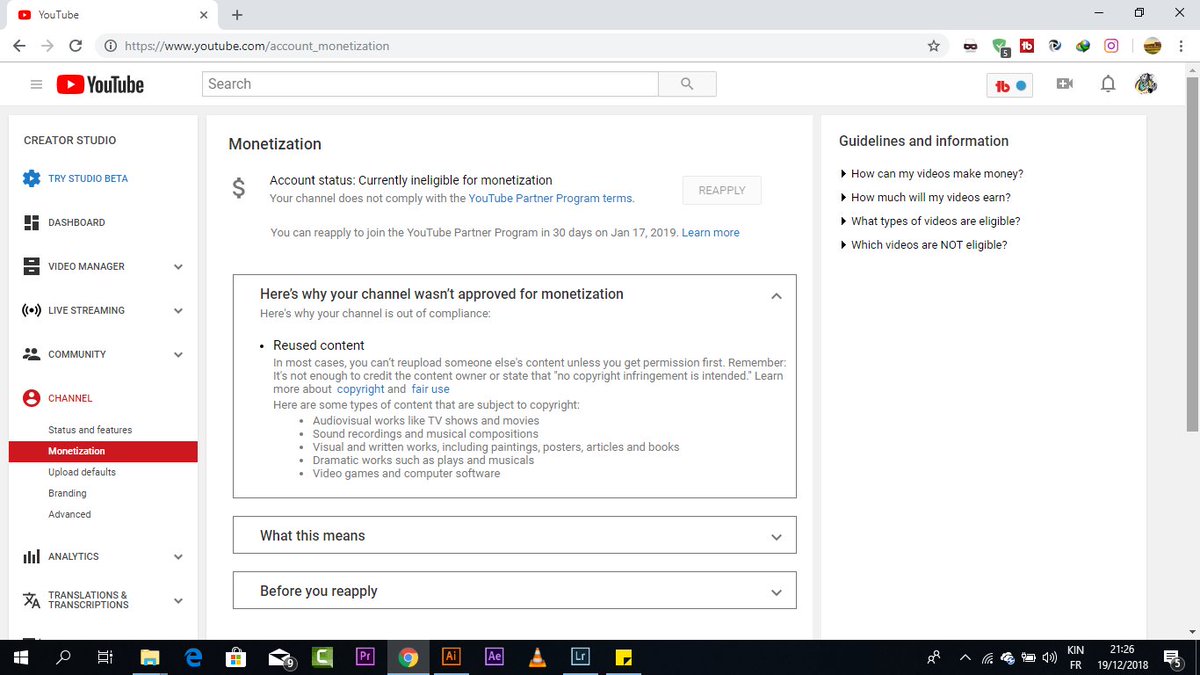This screenshot has width=1200, height=675.
Task: Open the AdGuard shield extension
Action: pos(999,46)
